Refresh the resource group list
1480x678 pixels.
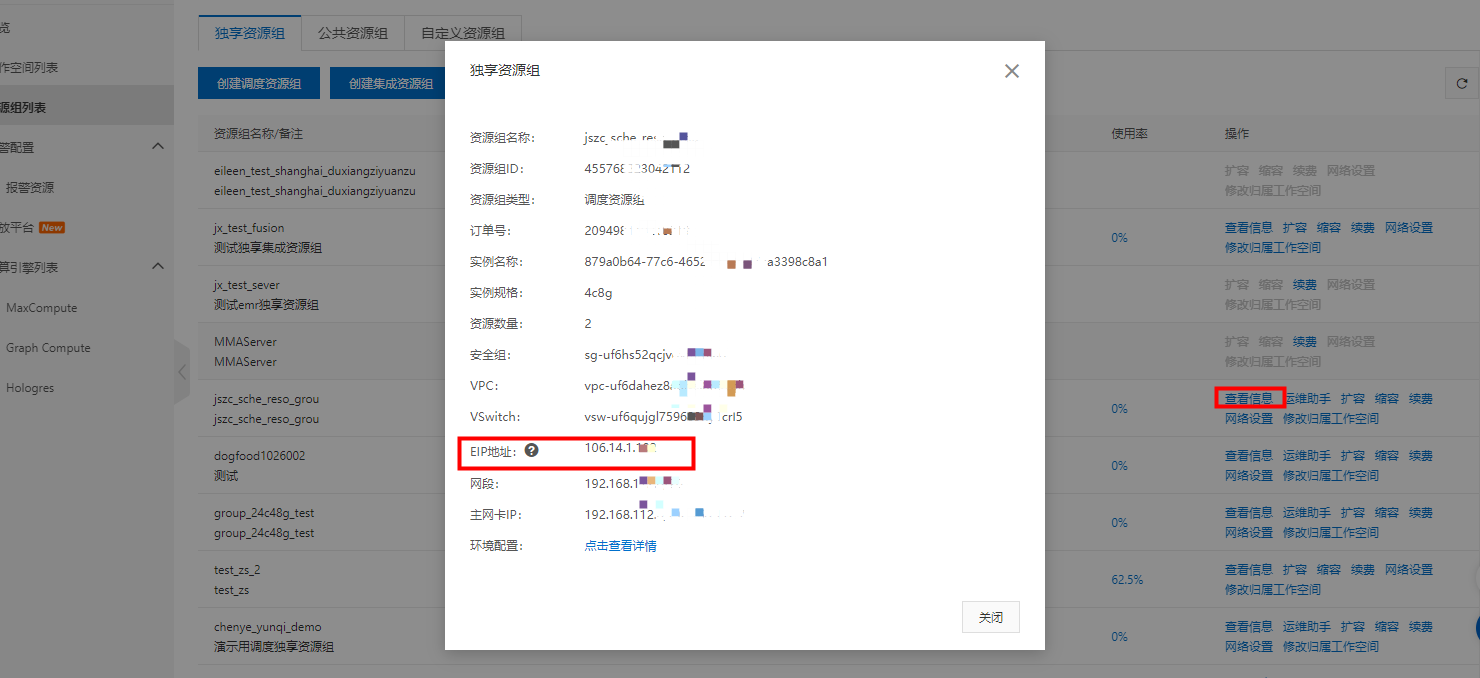click(x=1461, y=84)
